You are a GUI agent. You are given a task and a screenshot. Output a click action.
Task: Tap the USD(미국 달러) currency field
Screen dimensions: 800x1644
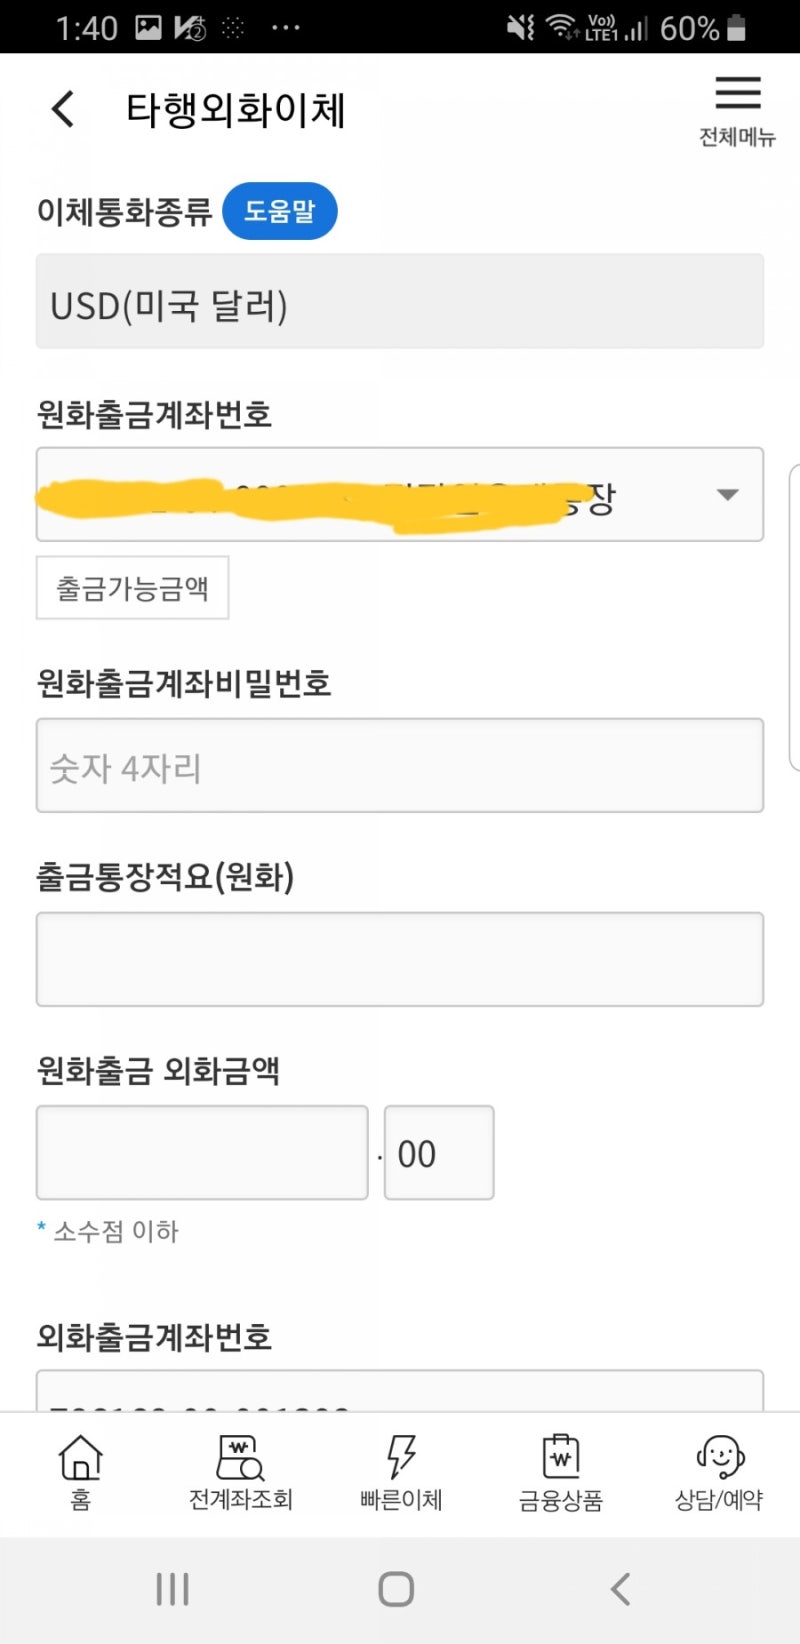point(400,301)
